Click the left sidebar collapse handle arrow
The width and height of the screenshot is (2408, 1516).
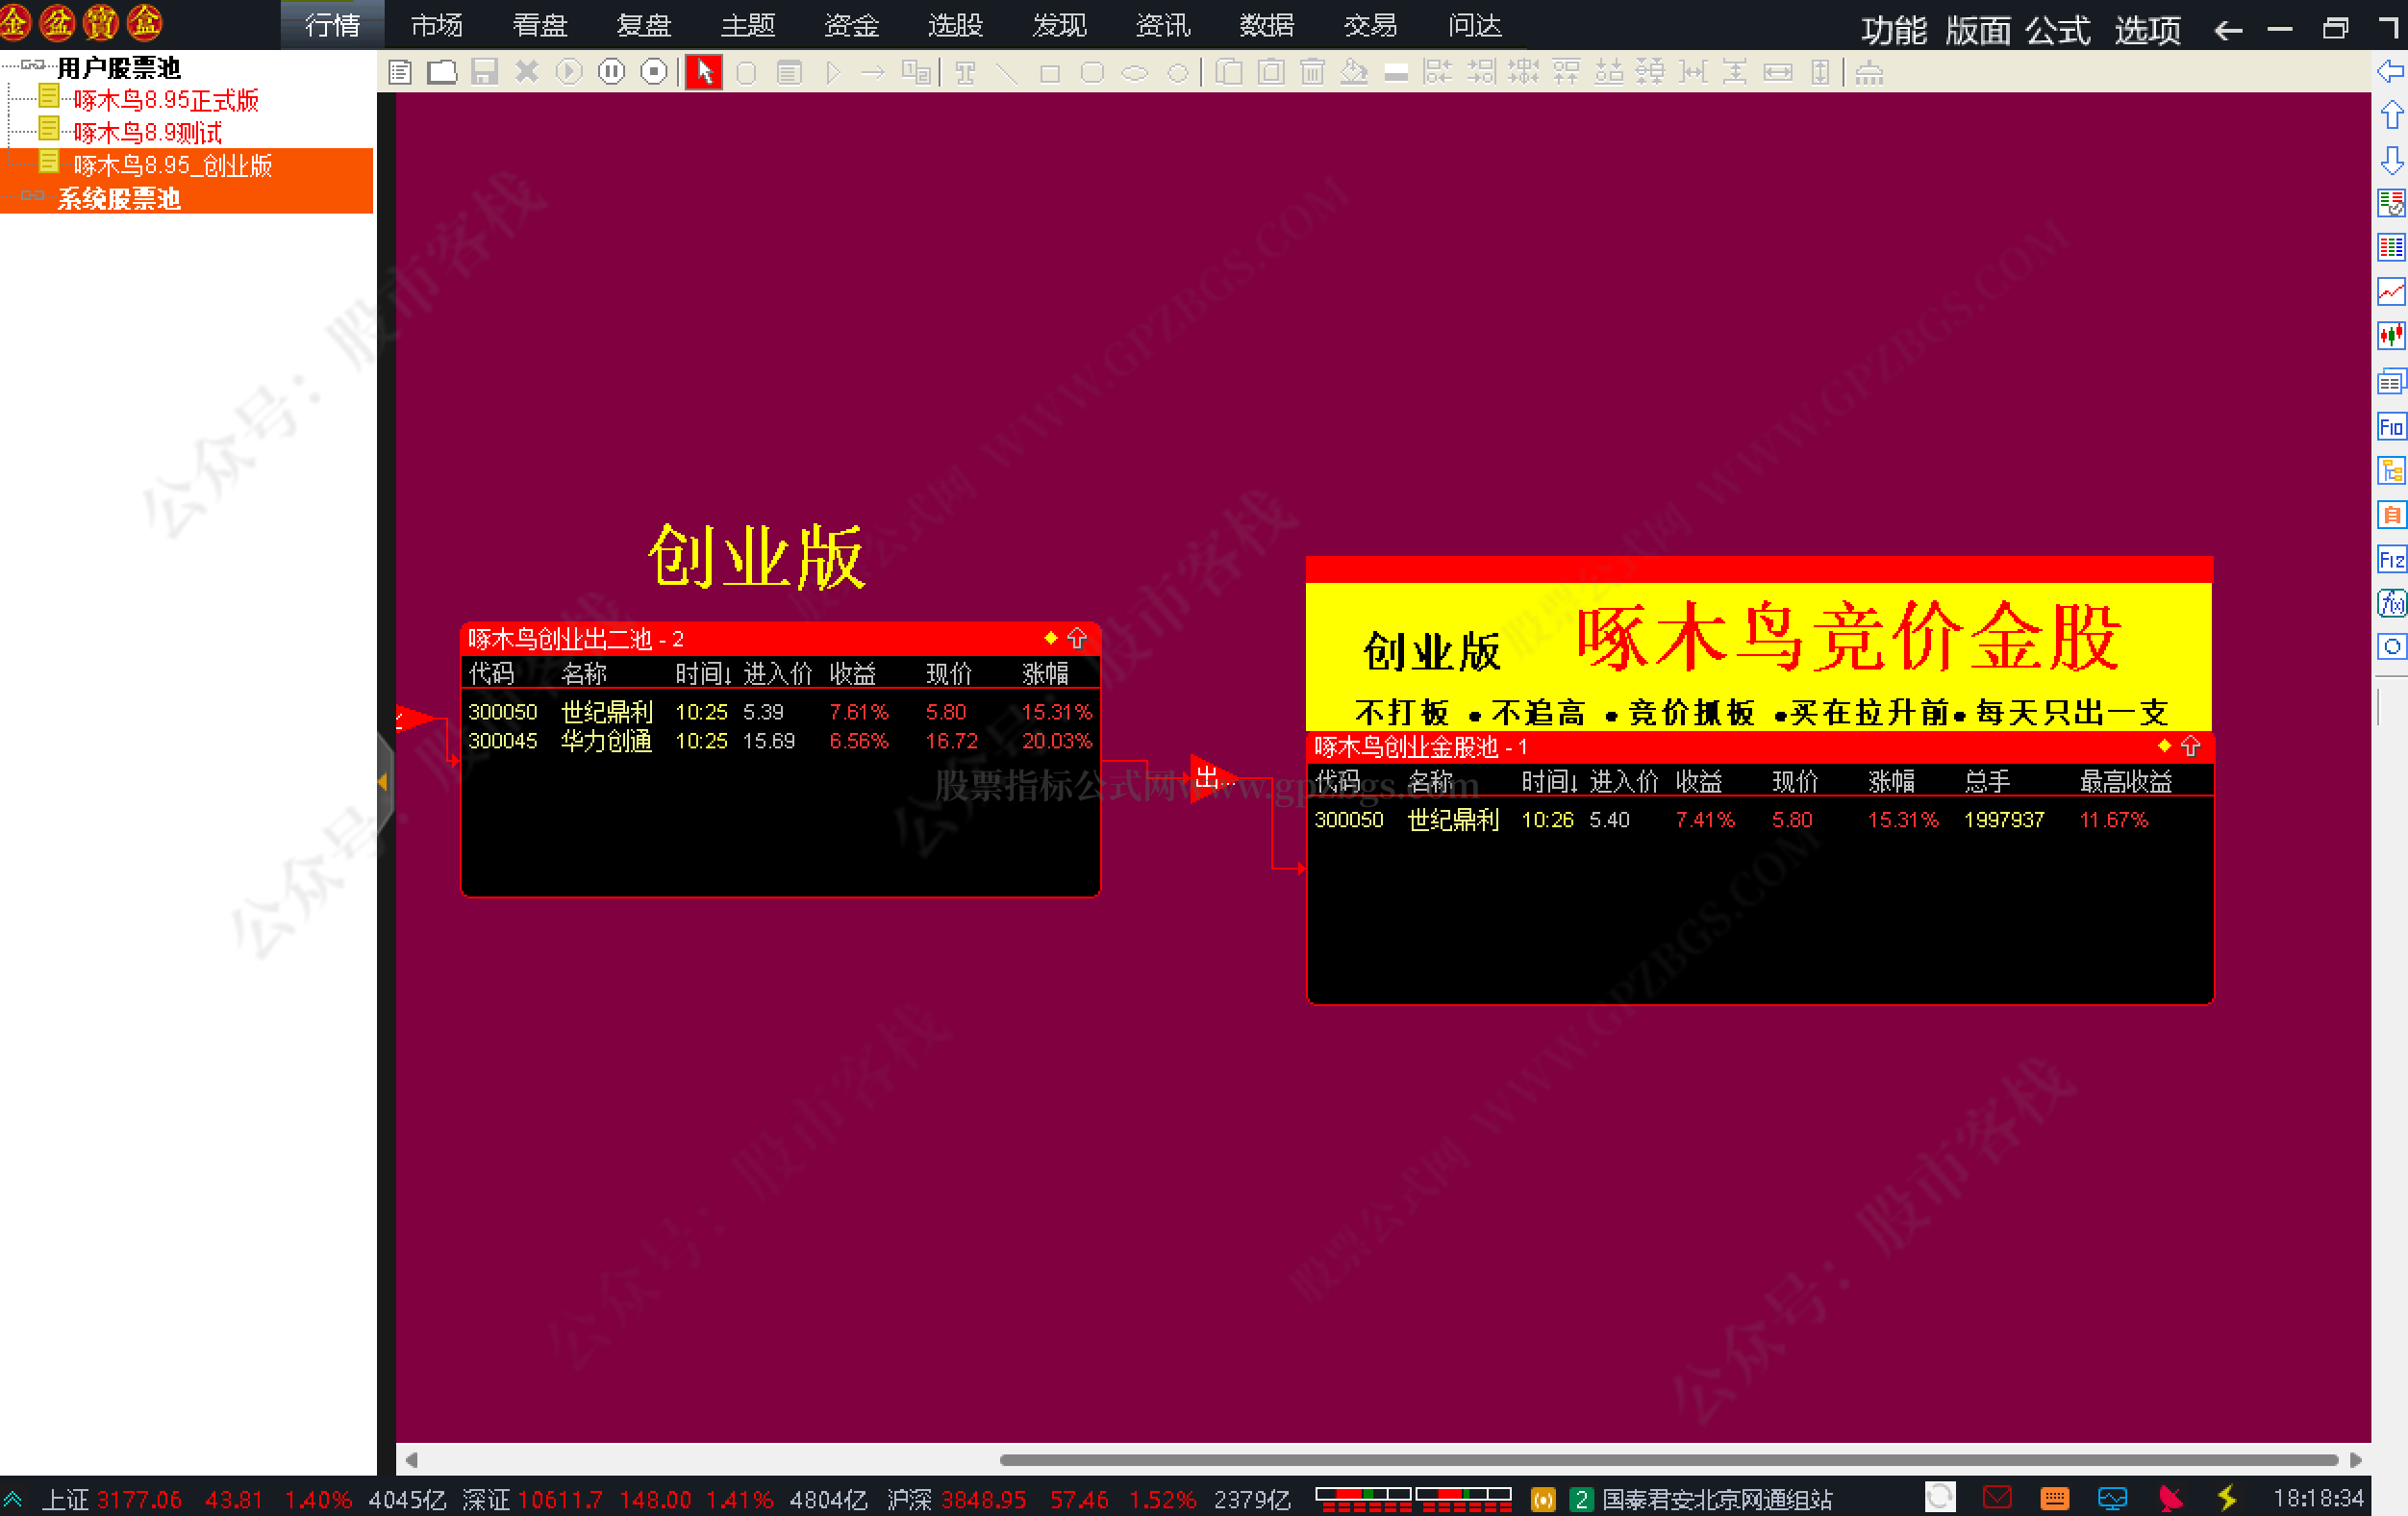pos(385,782)
